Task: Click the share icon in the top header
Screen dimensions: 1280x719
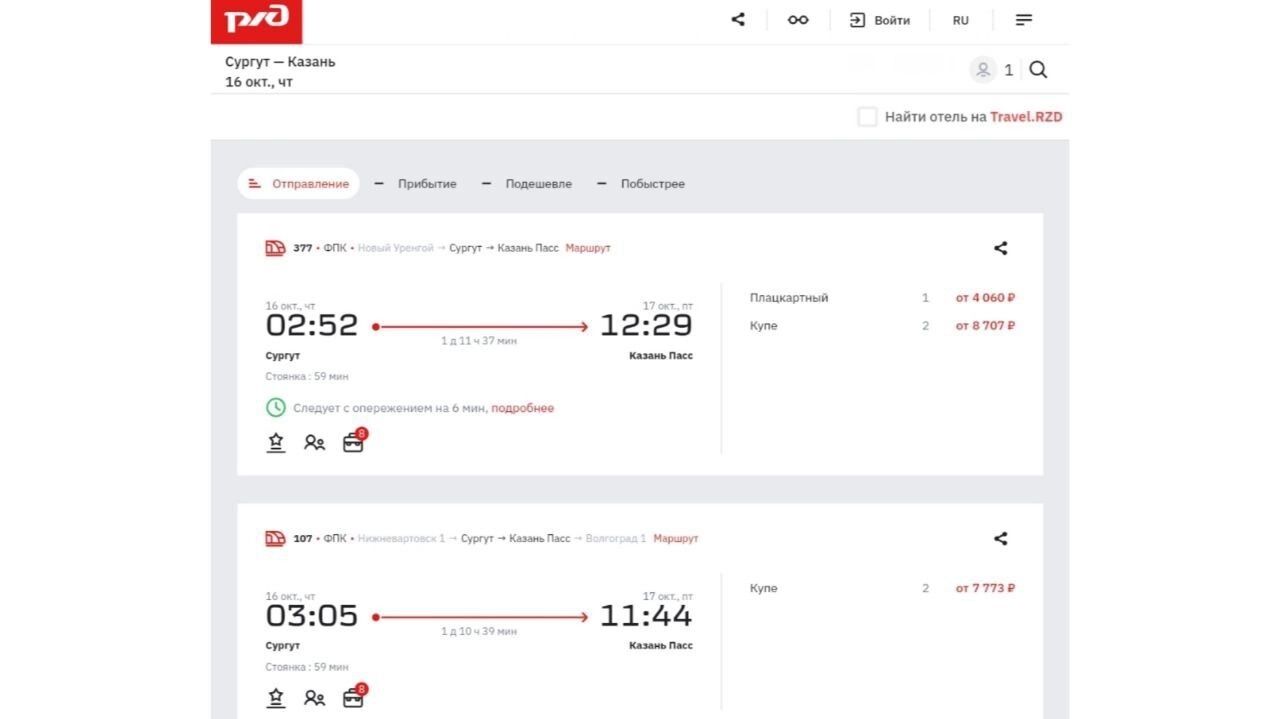Action: [738, 19]
